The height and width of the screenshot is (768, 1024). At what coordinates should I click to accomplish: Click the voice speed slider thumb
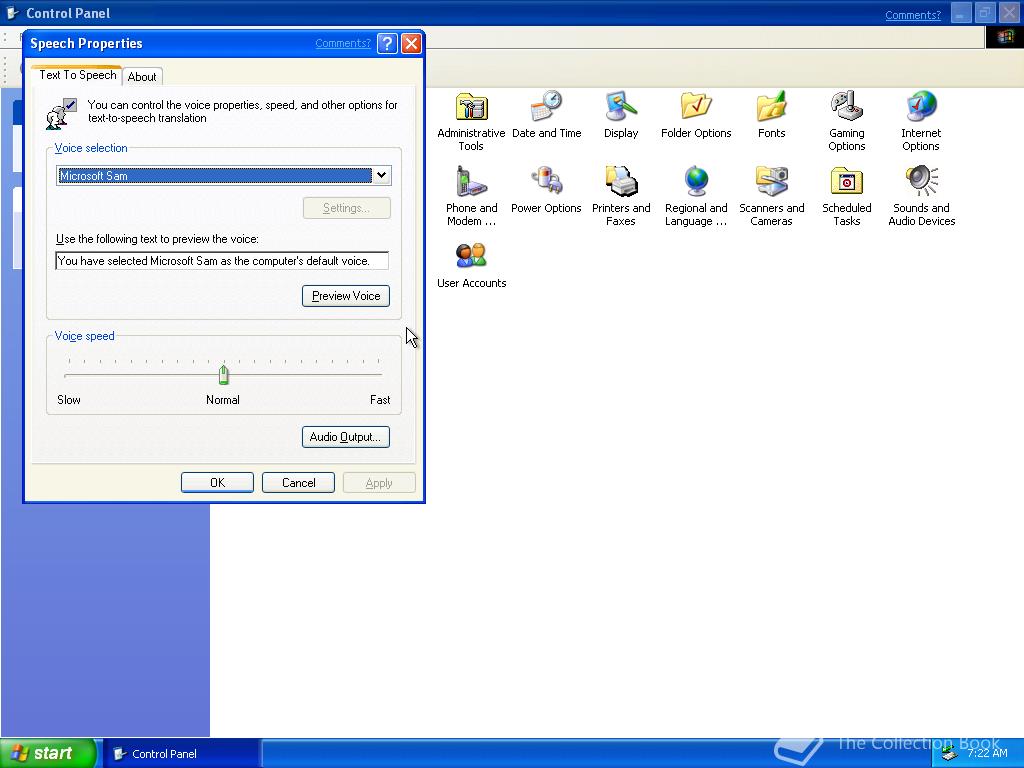point(223,375)
